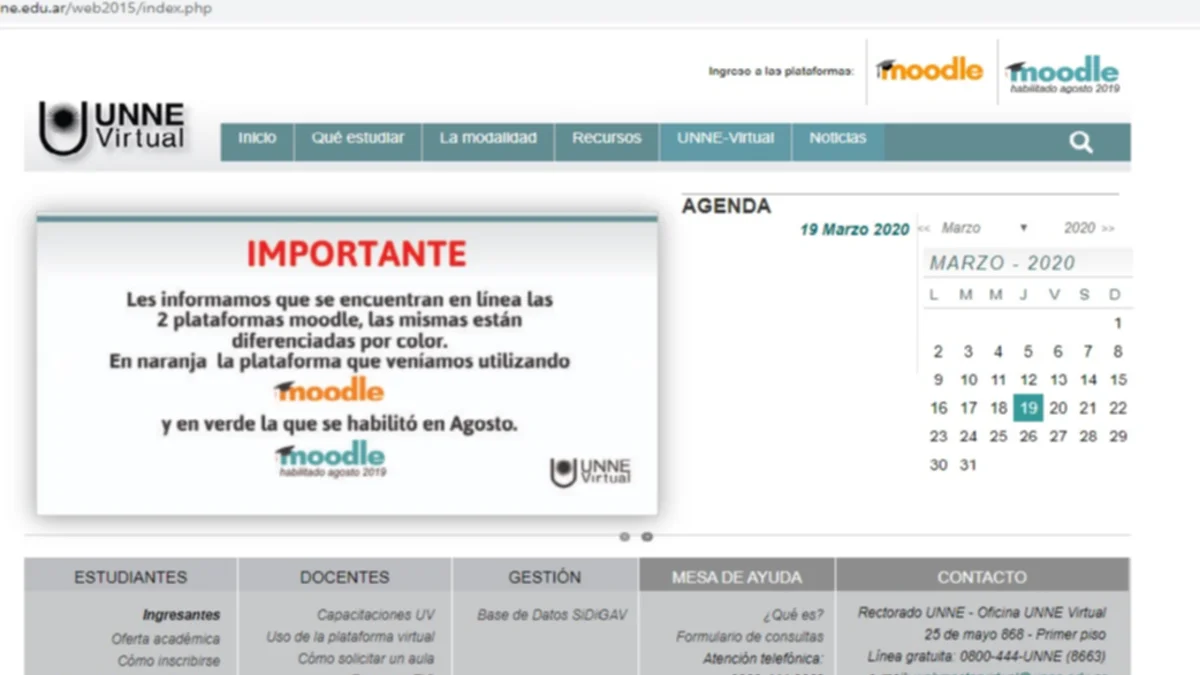Select day 16 in the March calendar

(x=938, y=408)
